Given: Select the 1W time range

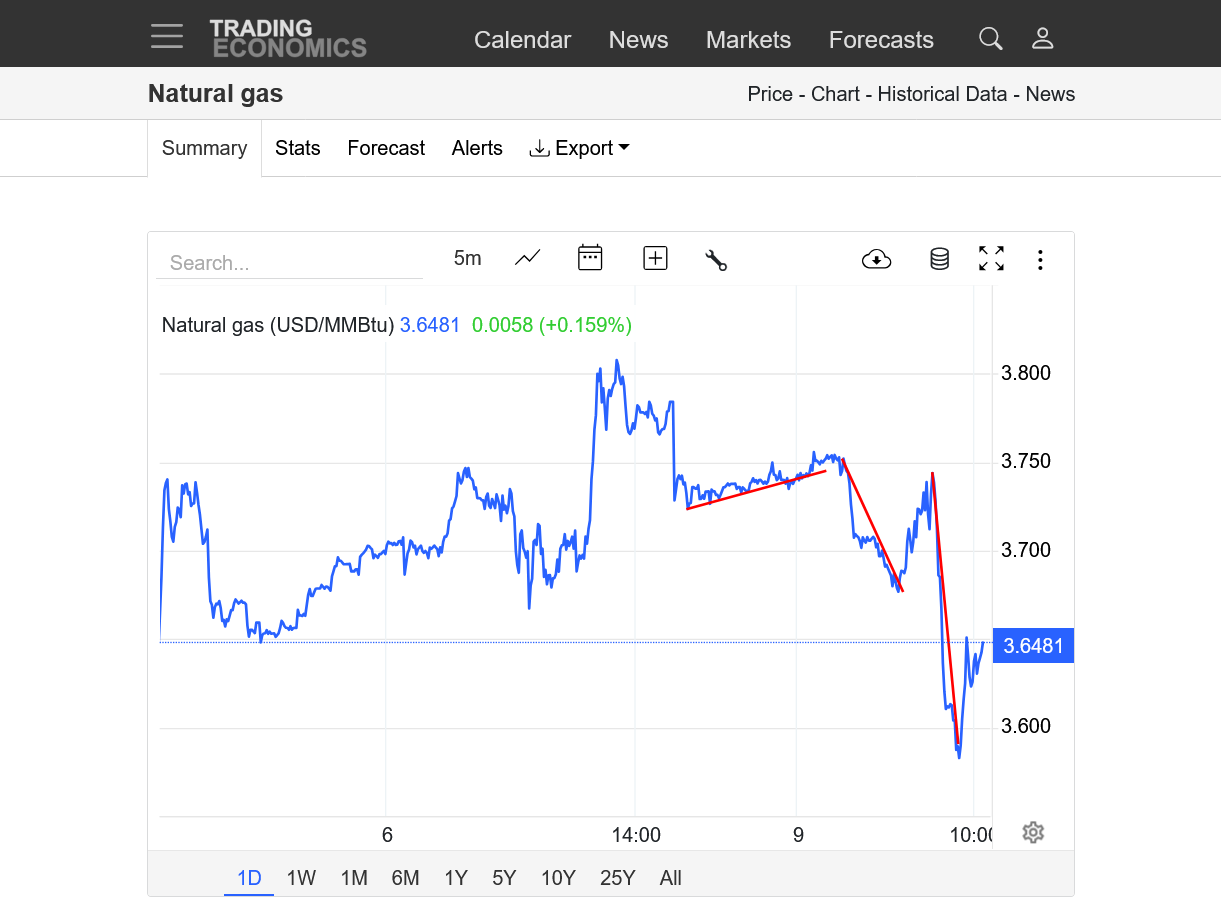Looking at the screenshot, I should tap(301, 878).
